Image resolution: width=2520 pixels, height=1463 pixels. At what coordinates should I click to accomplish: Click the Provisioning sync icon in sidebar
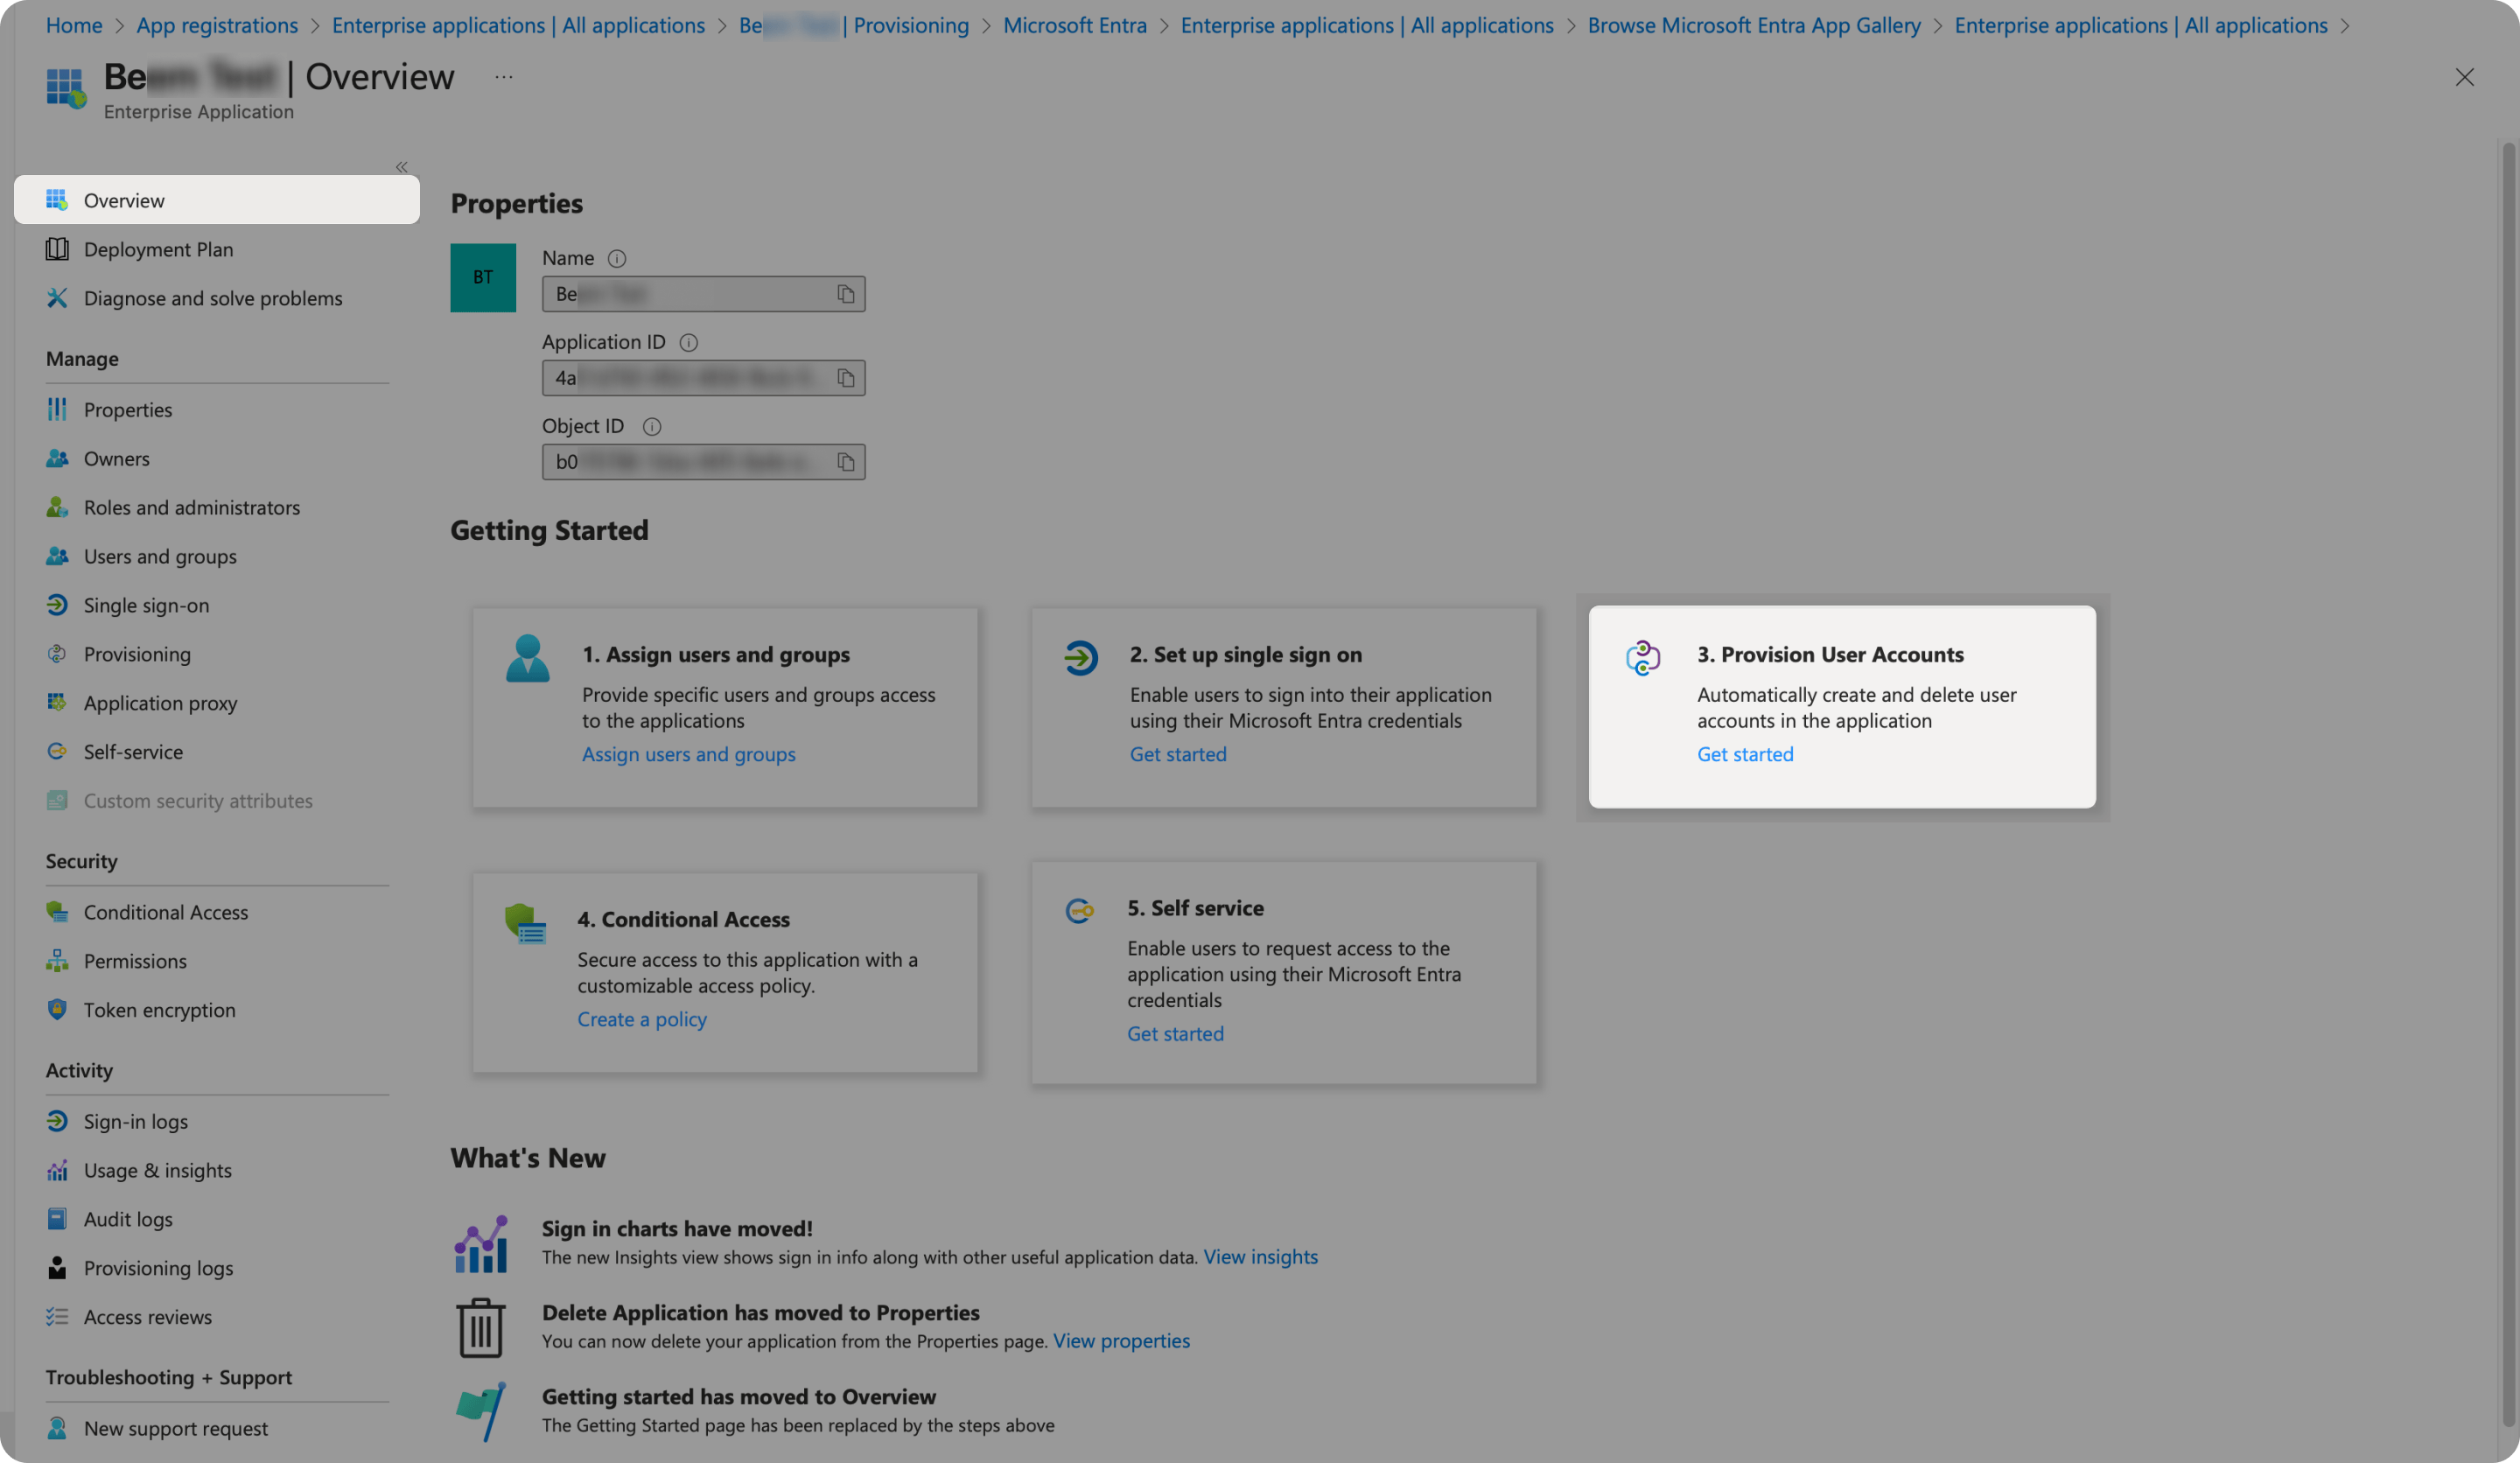click(57, 654)
